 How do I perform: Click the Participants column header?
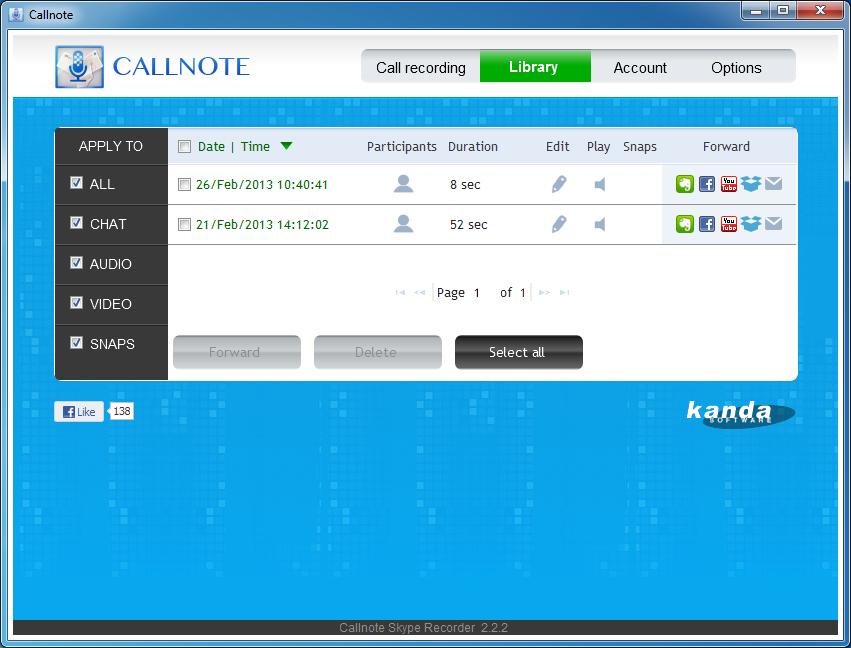402,147
